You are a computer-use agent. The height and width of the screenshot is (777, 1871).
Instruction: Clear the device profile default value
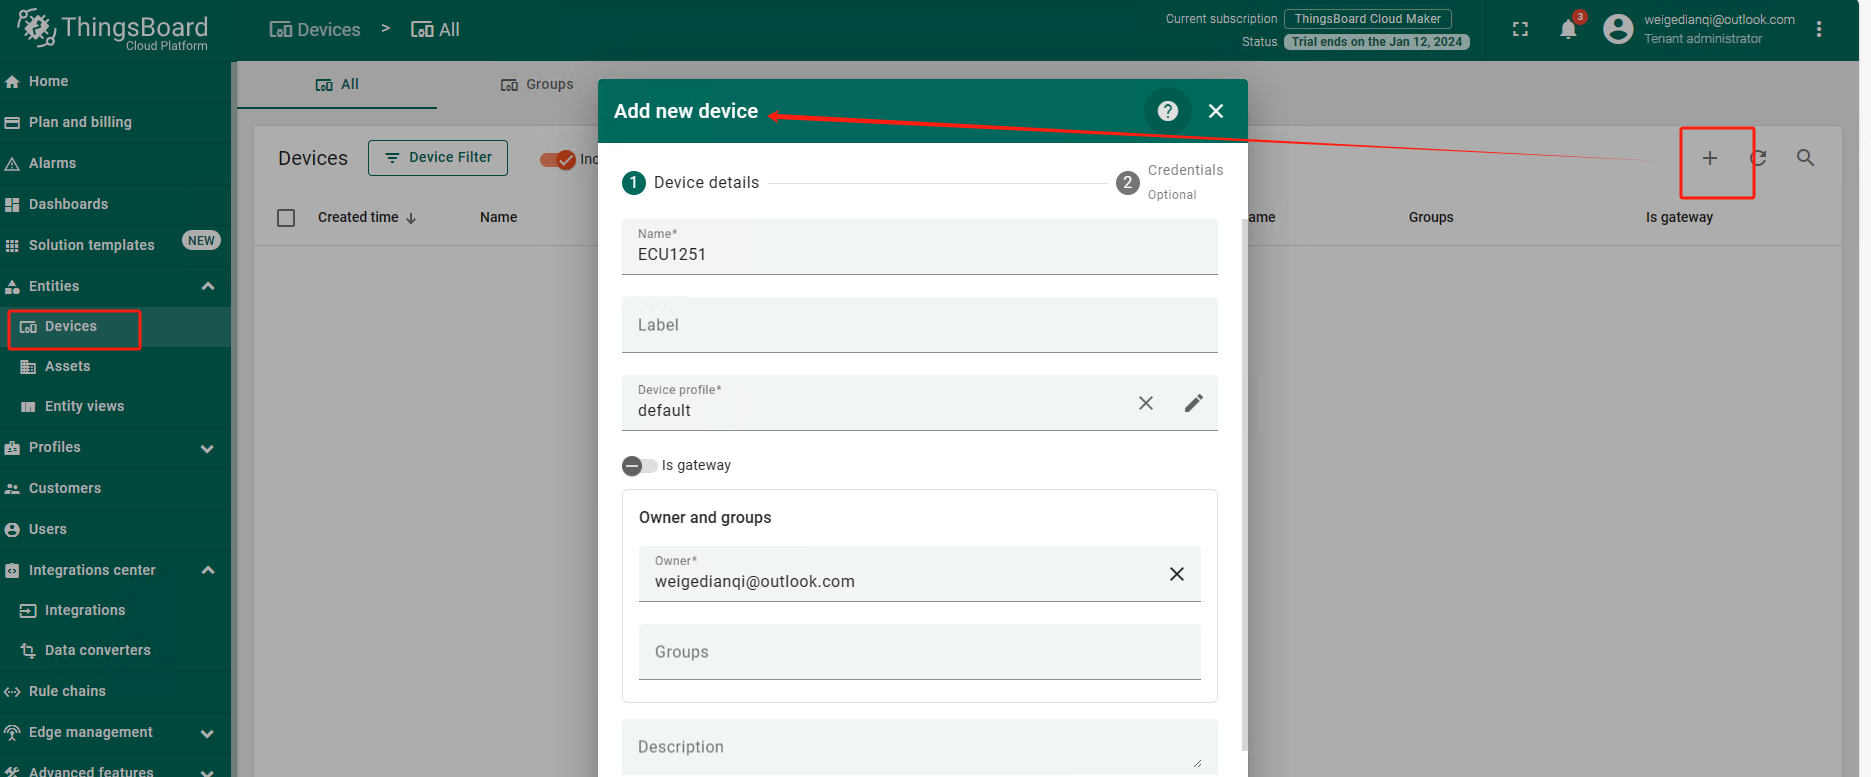[x=1146, y=403]
